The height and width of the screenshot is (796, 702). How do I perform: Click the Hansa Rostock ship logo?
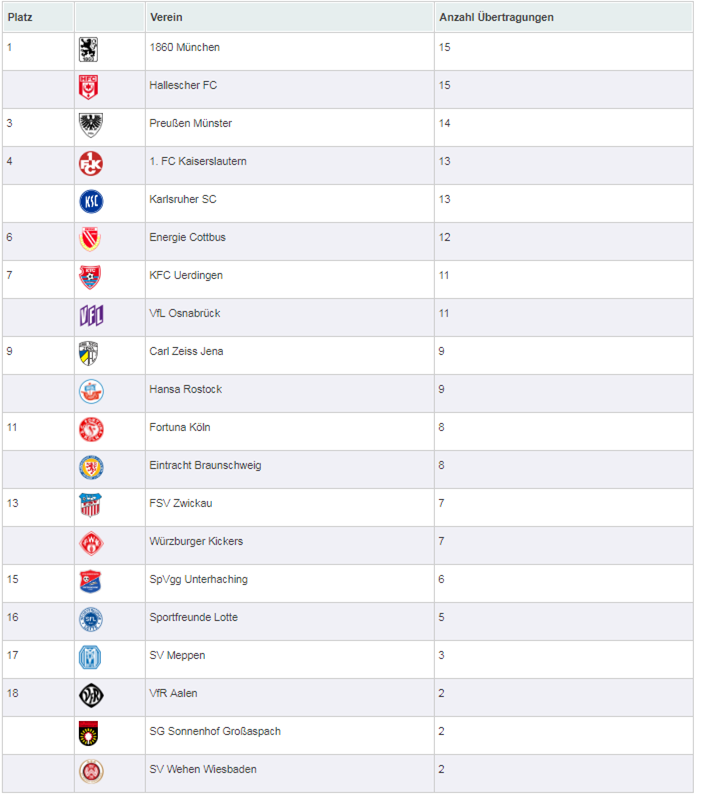coord(91,391)
